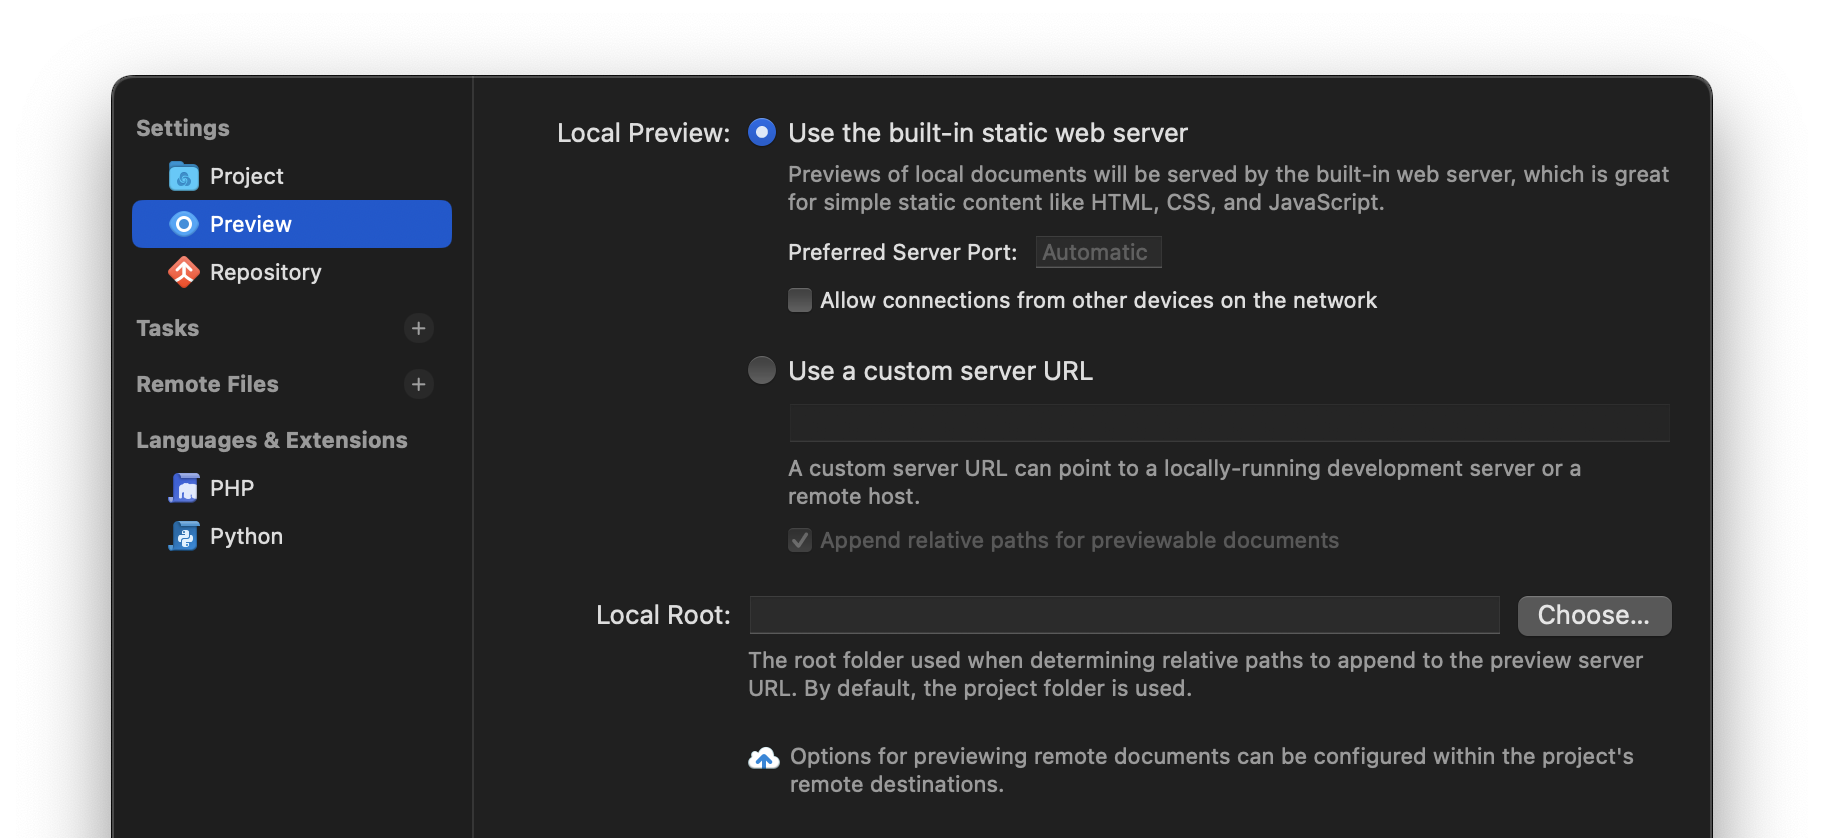The height and width of the screenshot is (838, 1824).
Task: Select the custom server URL option
Action: (x=762, y=370)
